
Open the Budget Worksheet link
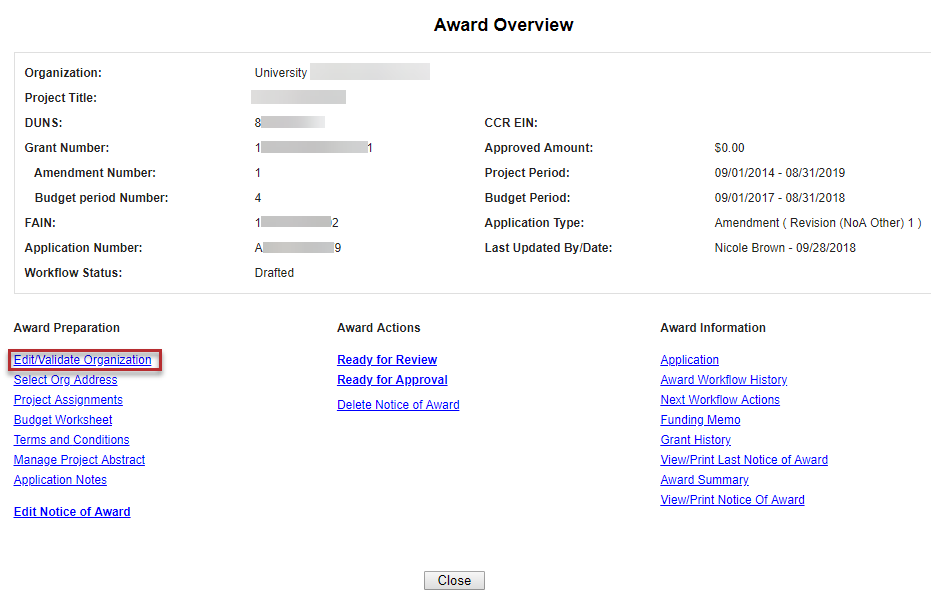pos(63,420)
